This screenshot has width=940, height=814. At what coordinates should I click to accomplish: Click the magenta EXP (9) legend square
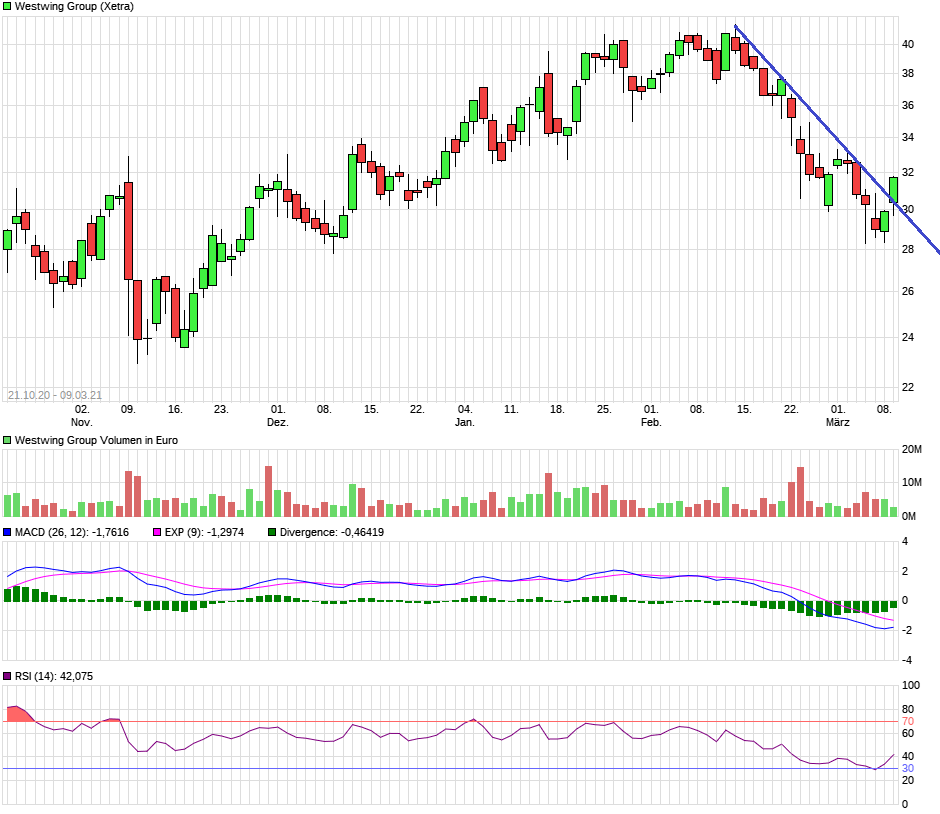tap(156, 532)
